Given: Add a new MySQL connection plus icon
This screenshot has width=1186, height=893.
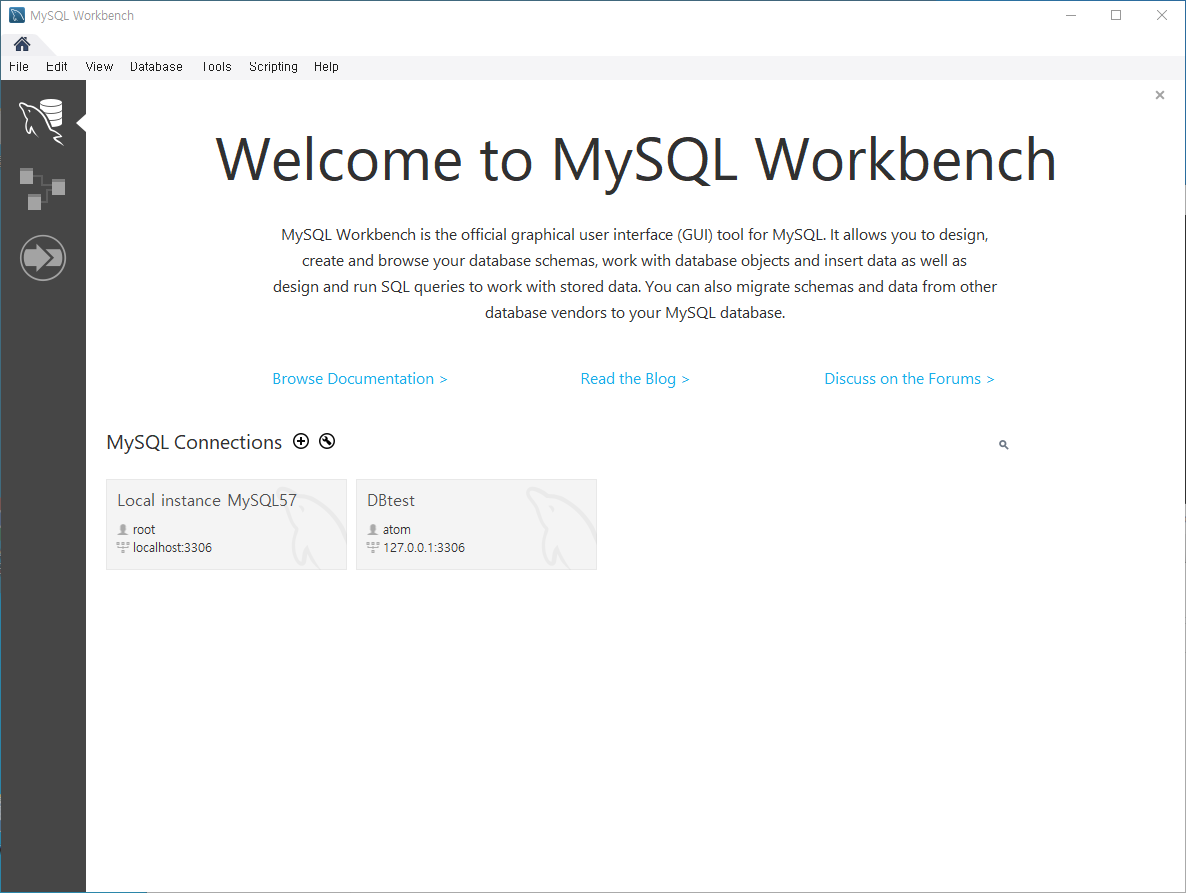Looking at the screenshot, I should point(301,442).
